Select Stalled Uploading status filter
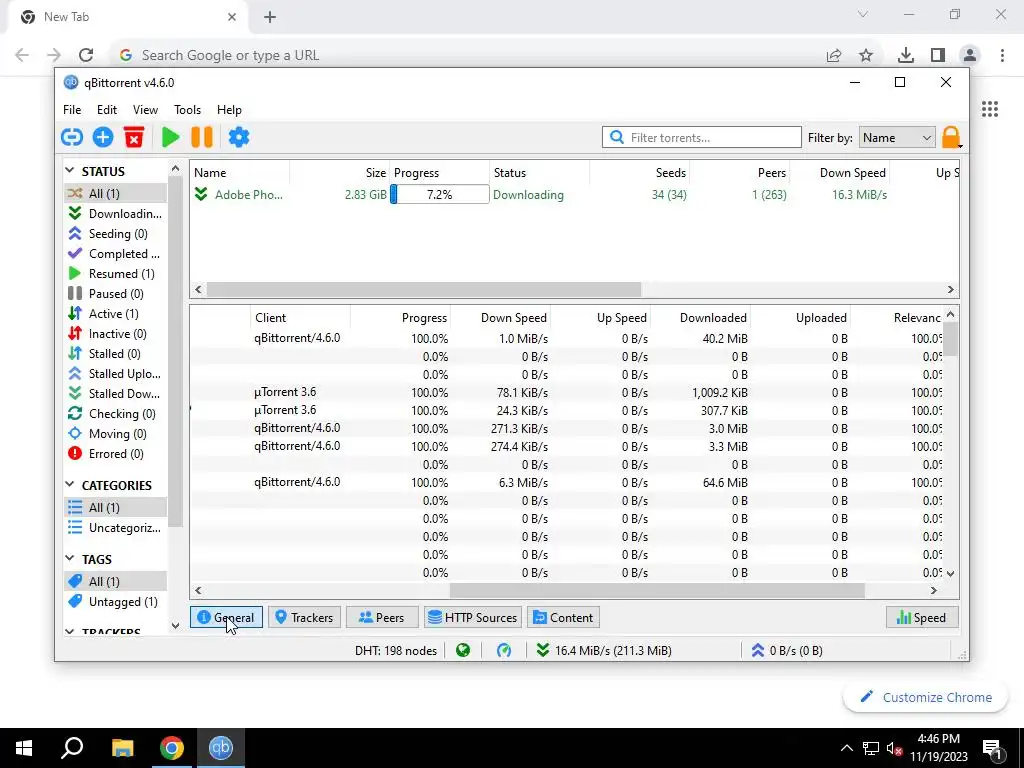Screen dimensions: 1024x768 pos(116,374)
